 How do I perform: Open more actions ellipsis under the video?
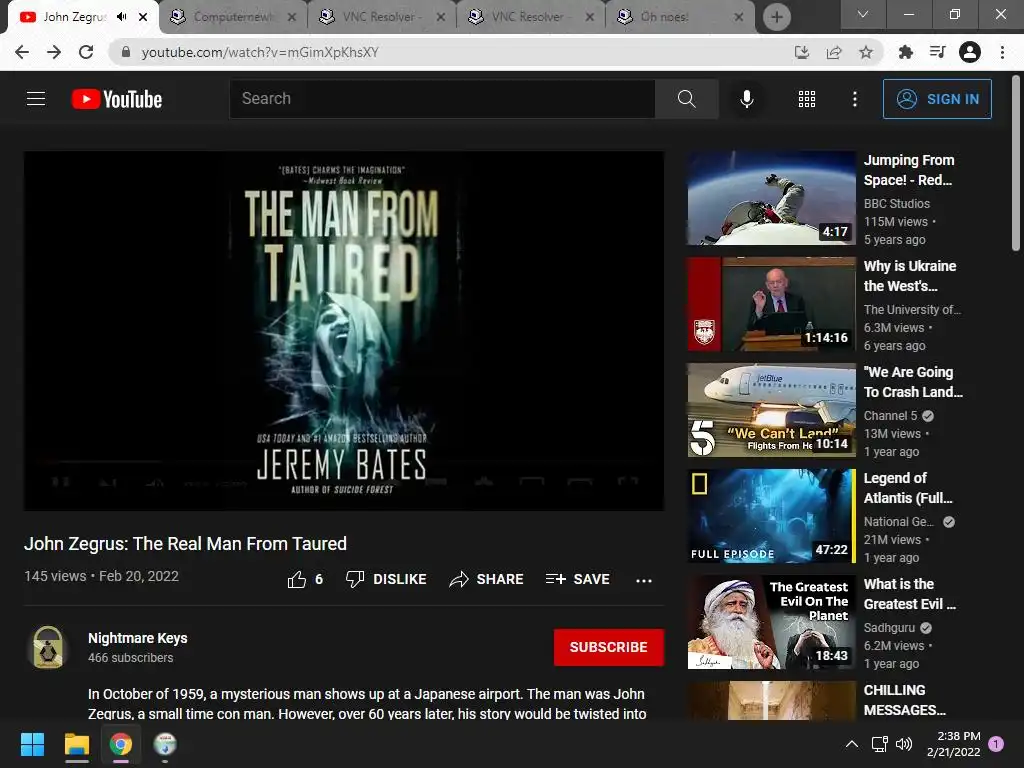[644, 580]
